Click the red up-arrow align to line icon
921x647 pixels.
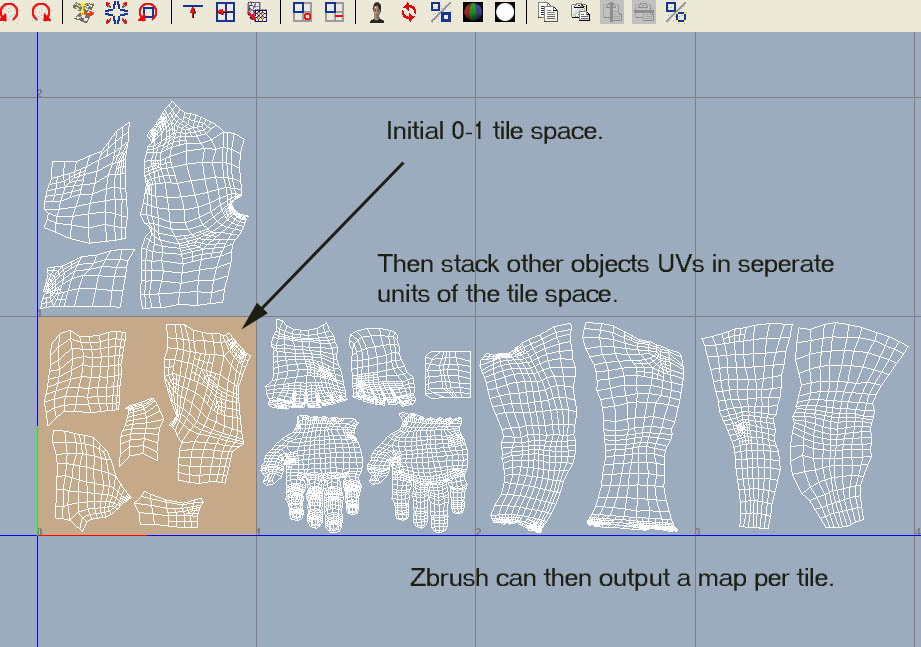(x=193, y=12)
